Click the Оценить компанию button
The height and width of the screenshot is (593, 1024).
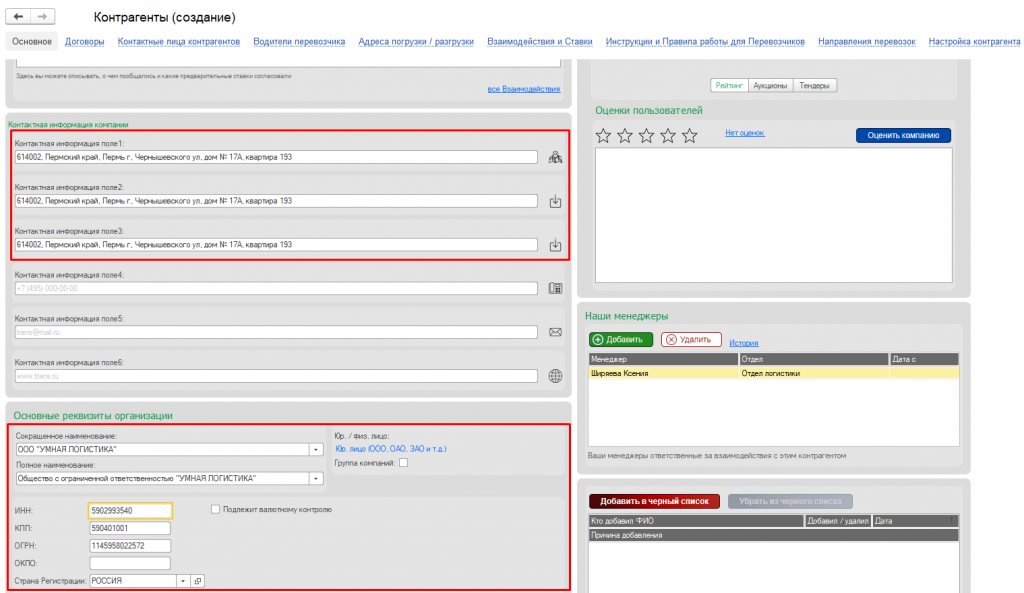tap(903, 135)
